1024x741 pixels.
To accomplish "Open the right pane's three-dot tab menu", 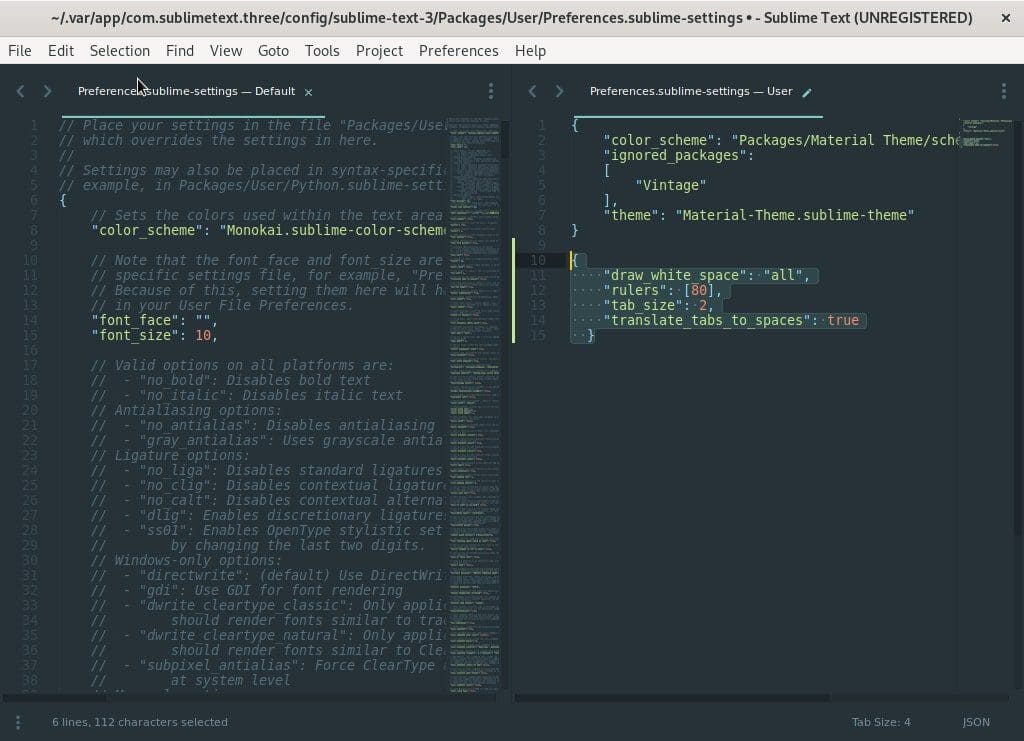I will coord(1003,91).
